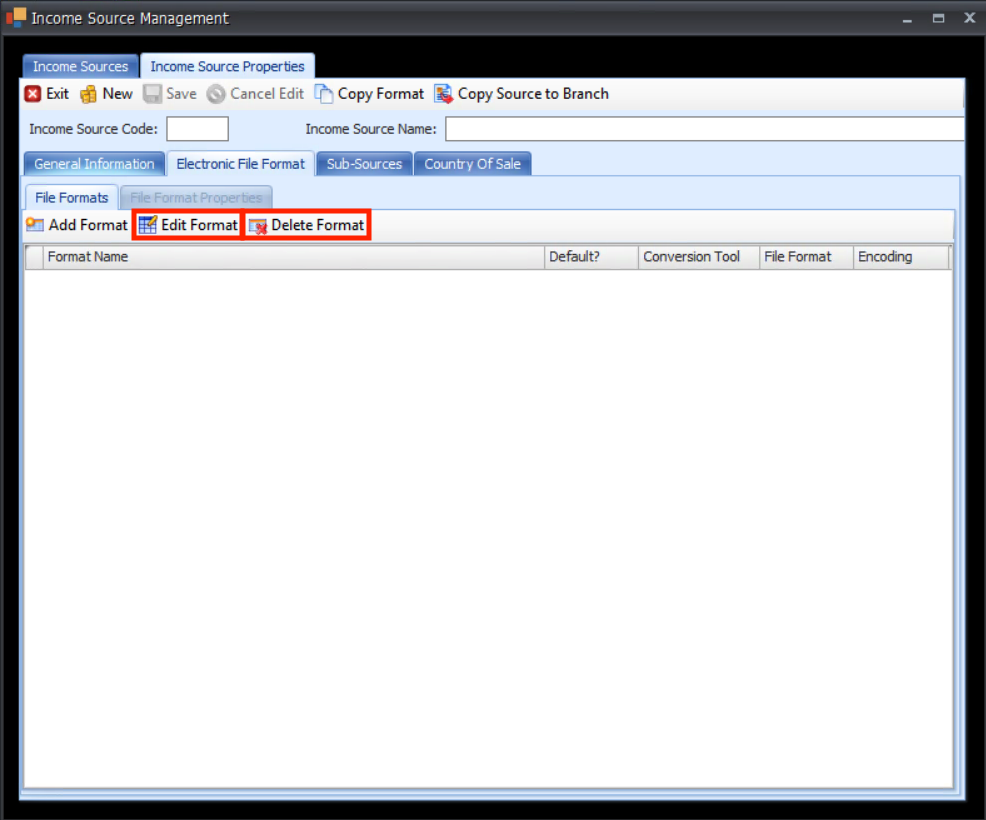Click into the Income Source Code field
The width and height of the screenshot is (986, 820).
(x=197, y=129)
